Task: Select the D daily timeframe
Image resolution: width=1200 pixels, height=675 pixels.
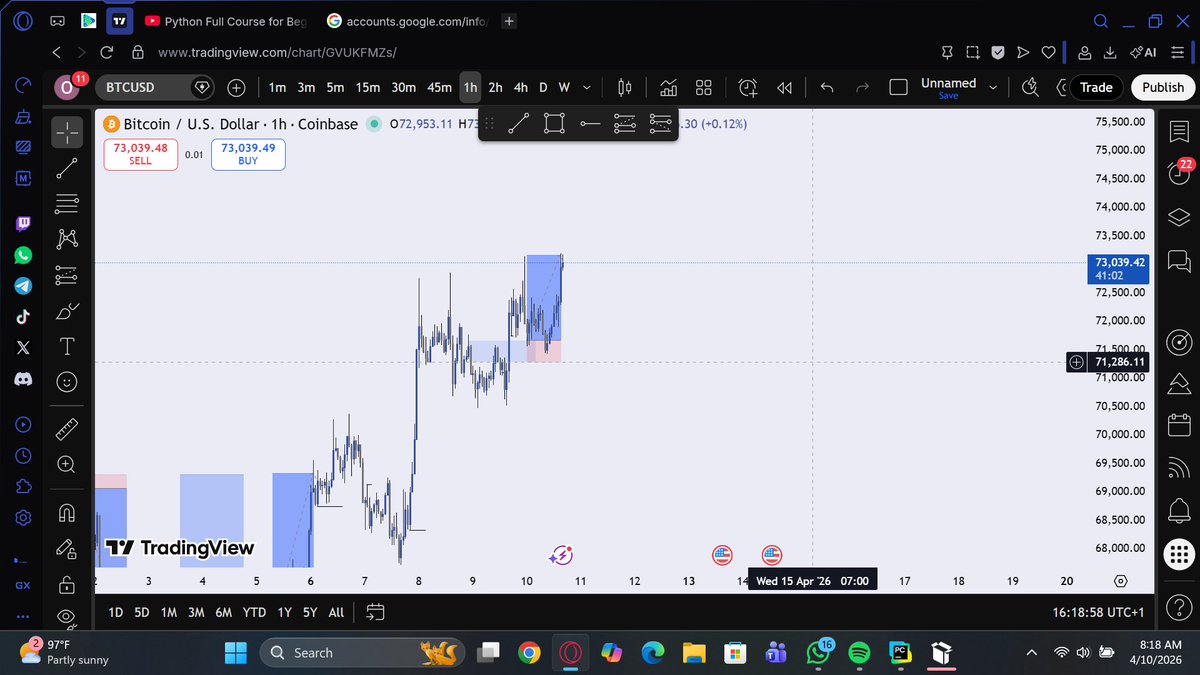Action: tap(543, 88)
